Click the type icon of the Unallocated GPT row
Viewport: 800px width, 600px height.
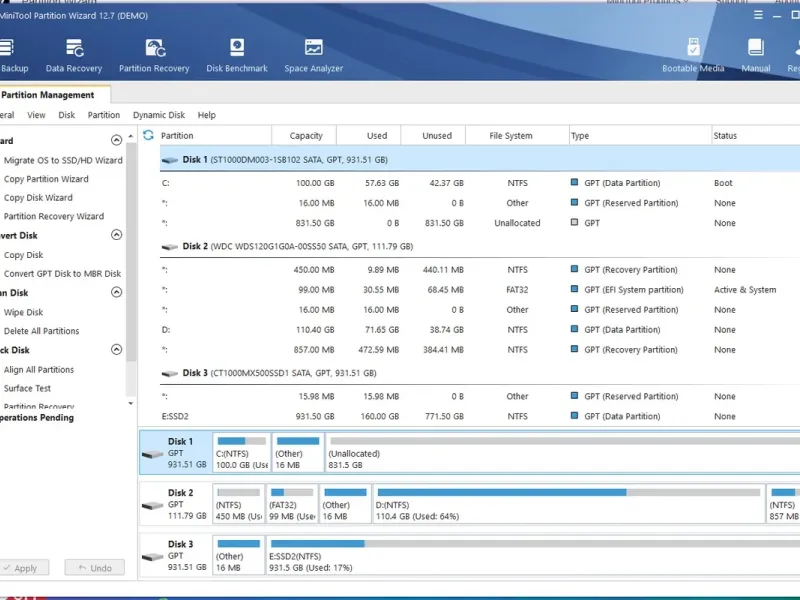574,222
